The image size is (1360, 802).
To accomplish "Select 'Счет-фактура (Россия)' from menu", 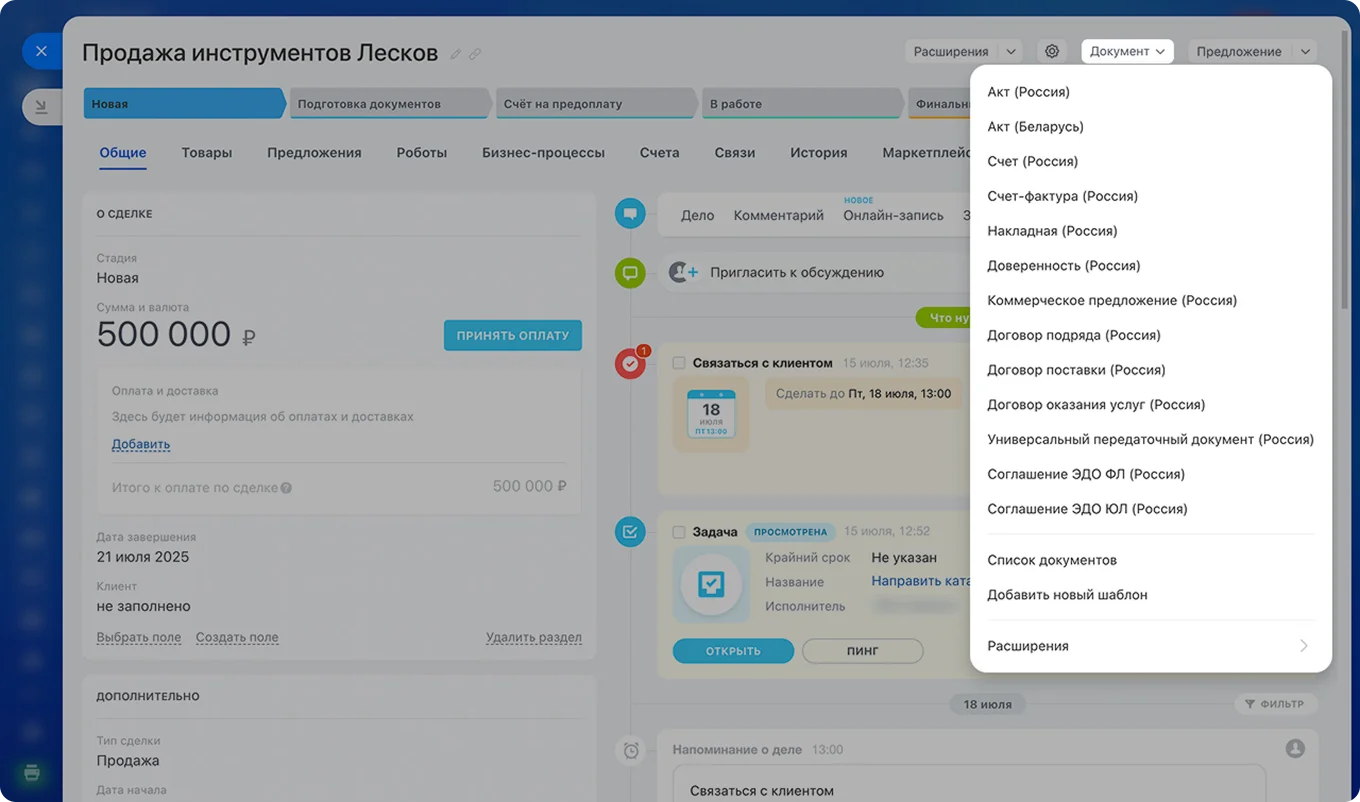I will [x=1062, y=196].
